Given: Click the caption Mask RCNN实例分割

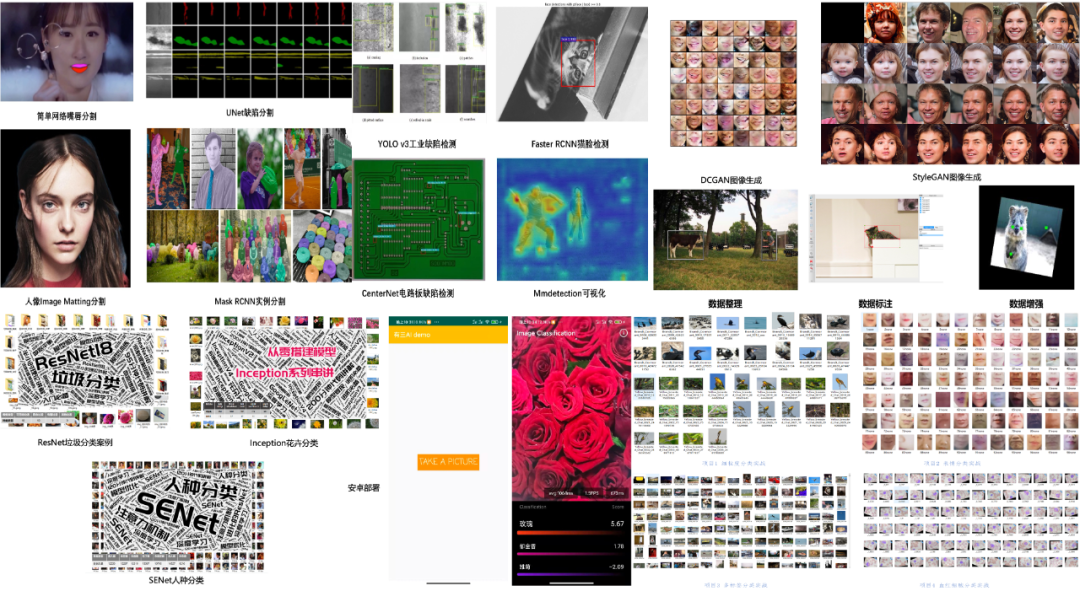Looking at the screenshot, I should 249,302.
